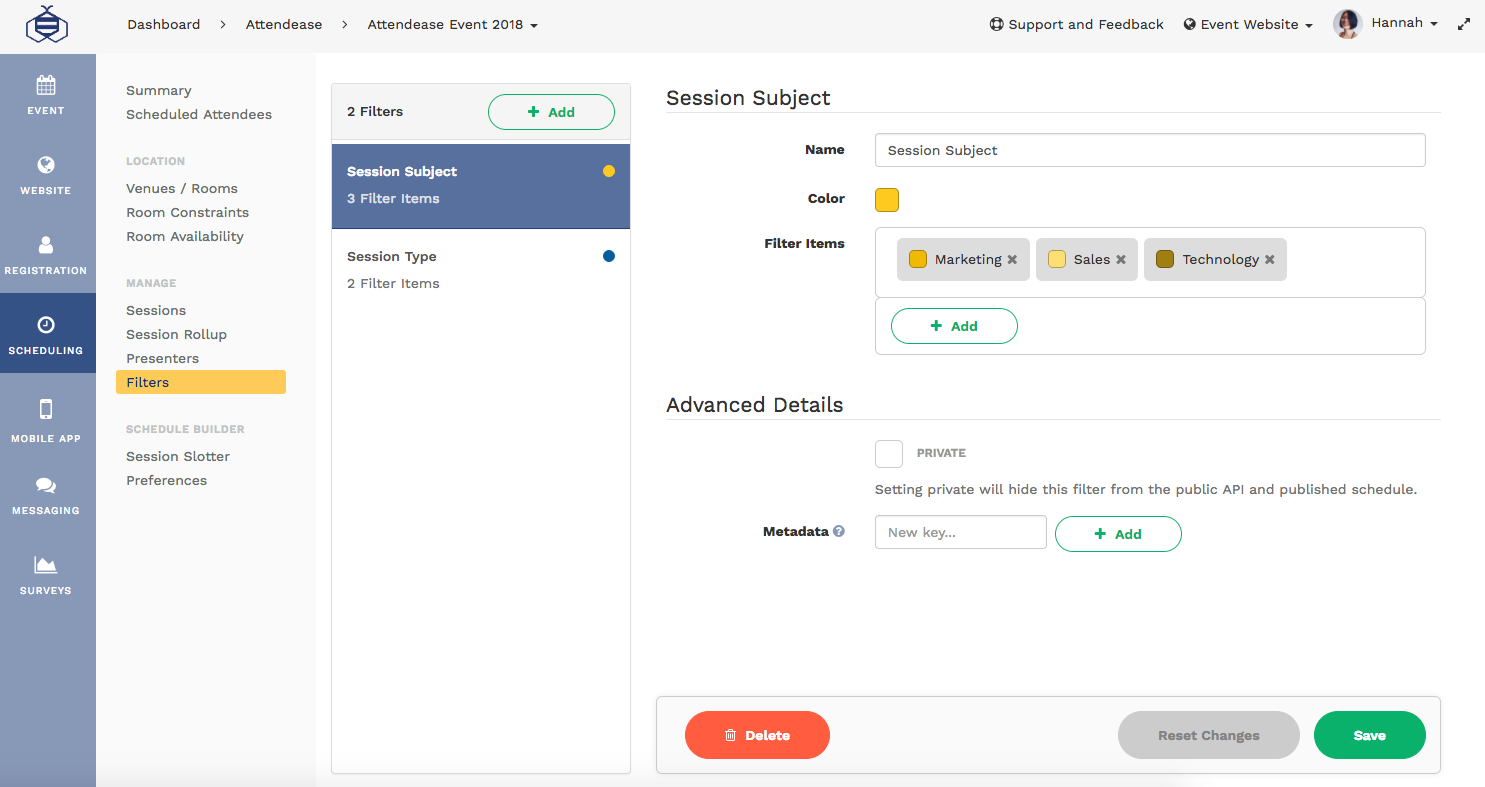Remove the Sales filter item tag
This screenshot has width=1485, height=787.
click(x=1120, y=258)
